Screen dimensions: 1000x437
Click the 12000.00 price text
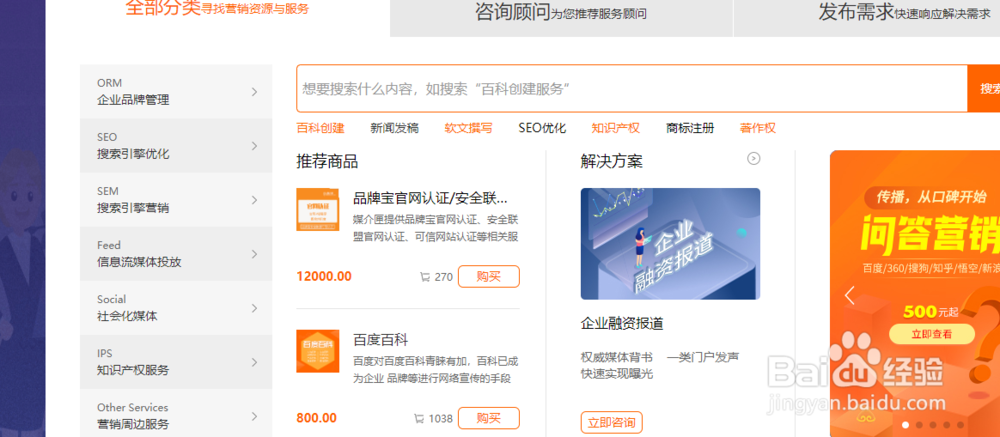pyautogui.click(x=324, y=277)
